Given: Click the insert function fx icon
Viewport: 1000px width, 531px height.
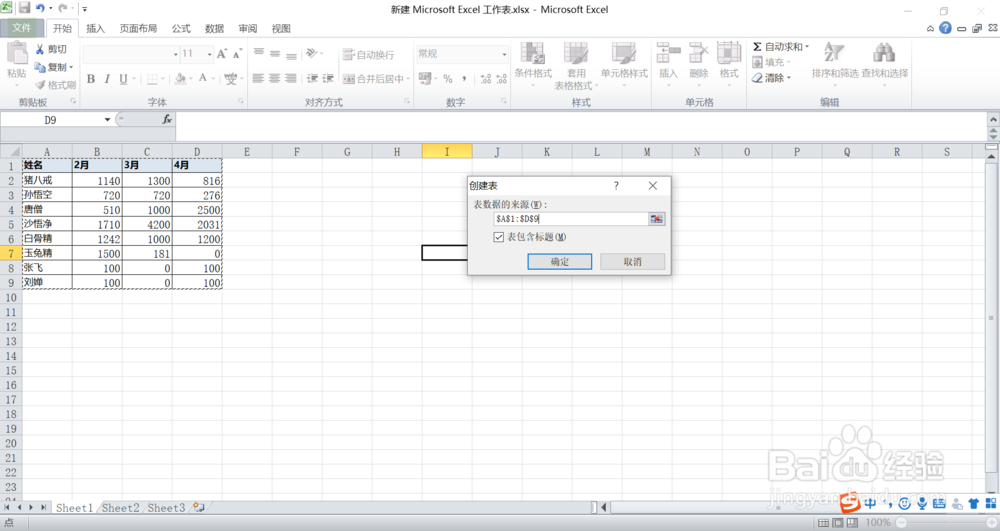Looking at the screenshot, I should 167,119.
